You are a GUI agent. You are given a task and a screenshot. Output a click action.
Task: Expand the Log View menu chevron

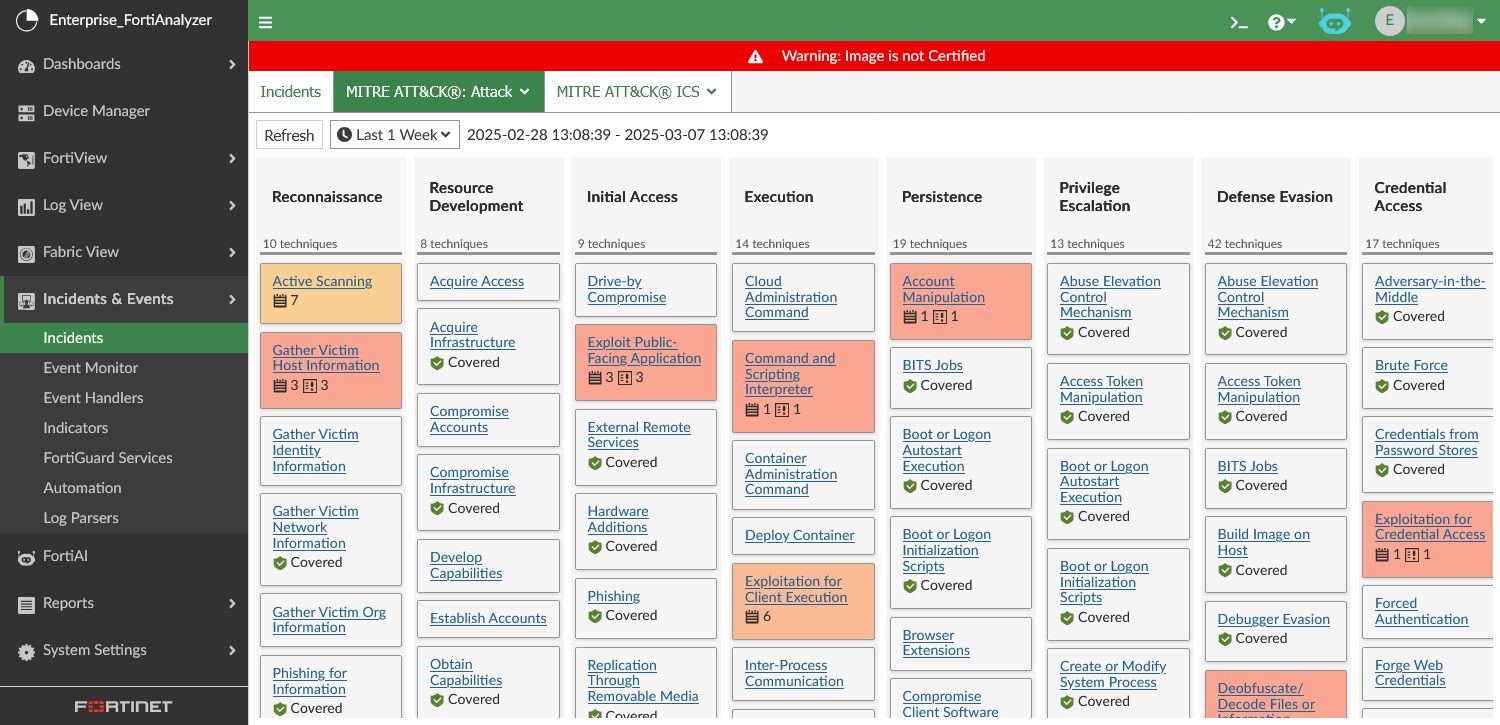pos(232,206)
